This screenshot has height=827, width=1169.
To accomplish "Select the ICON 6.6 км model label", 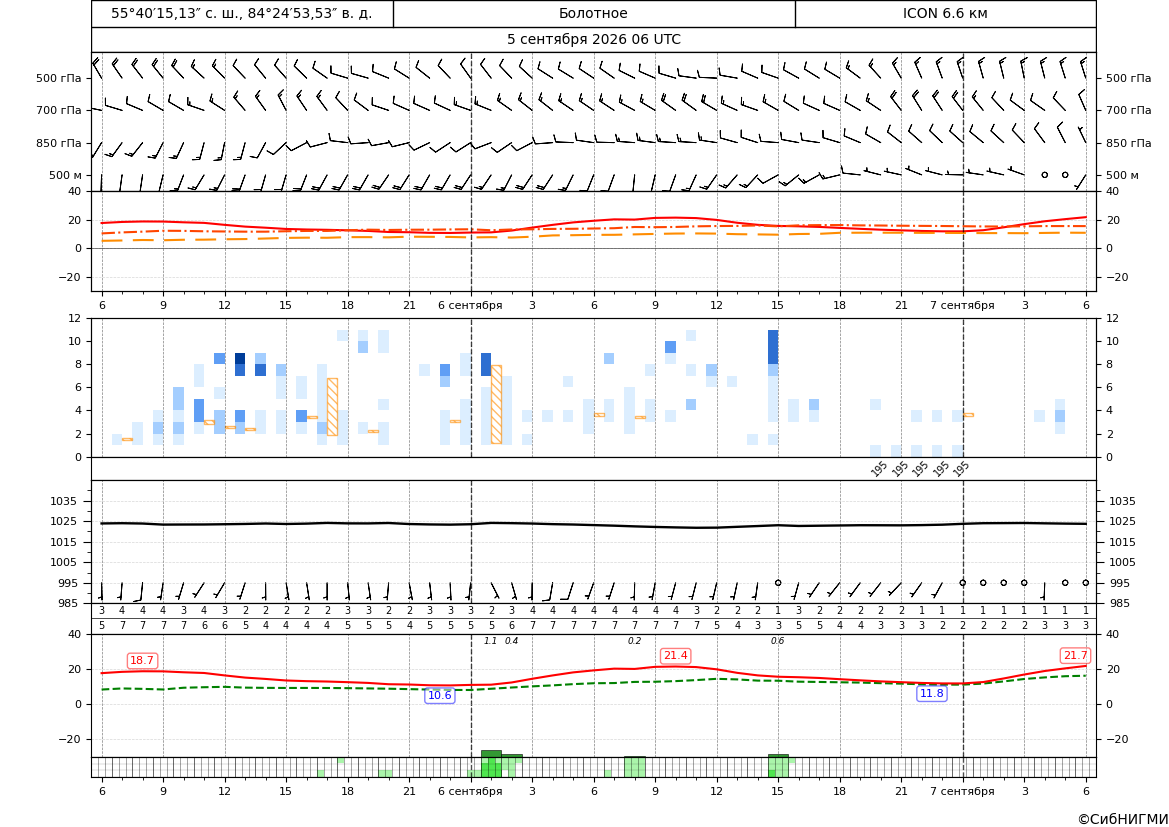I will [945, 13].
